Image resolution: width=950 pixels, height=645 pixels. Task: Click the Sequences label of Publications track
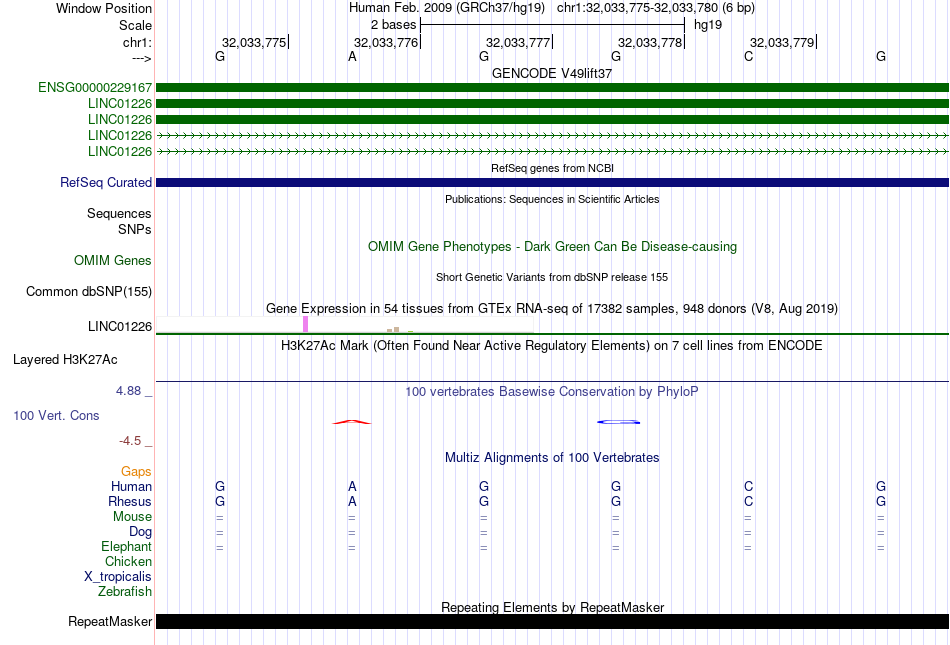coord(119,213)
